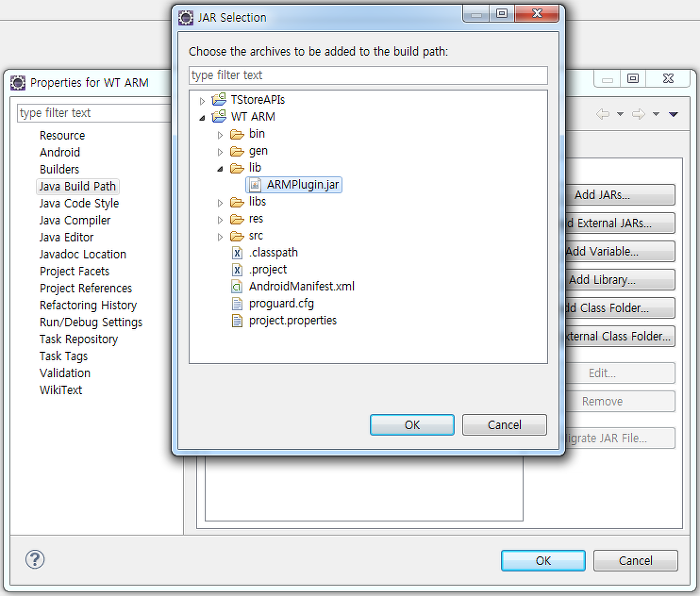Screen dimensions: 700x596
Task: Select Java Build Path page
Action: click(77, 187)
